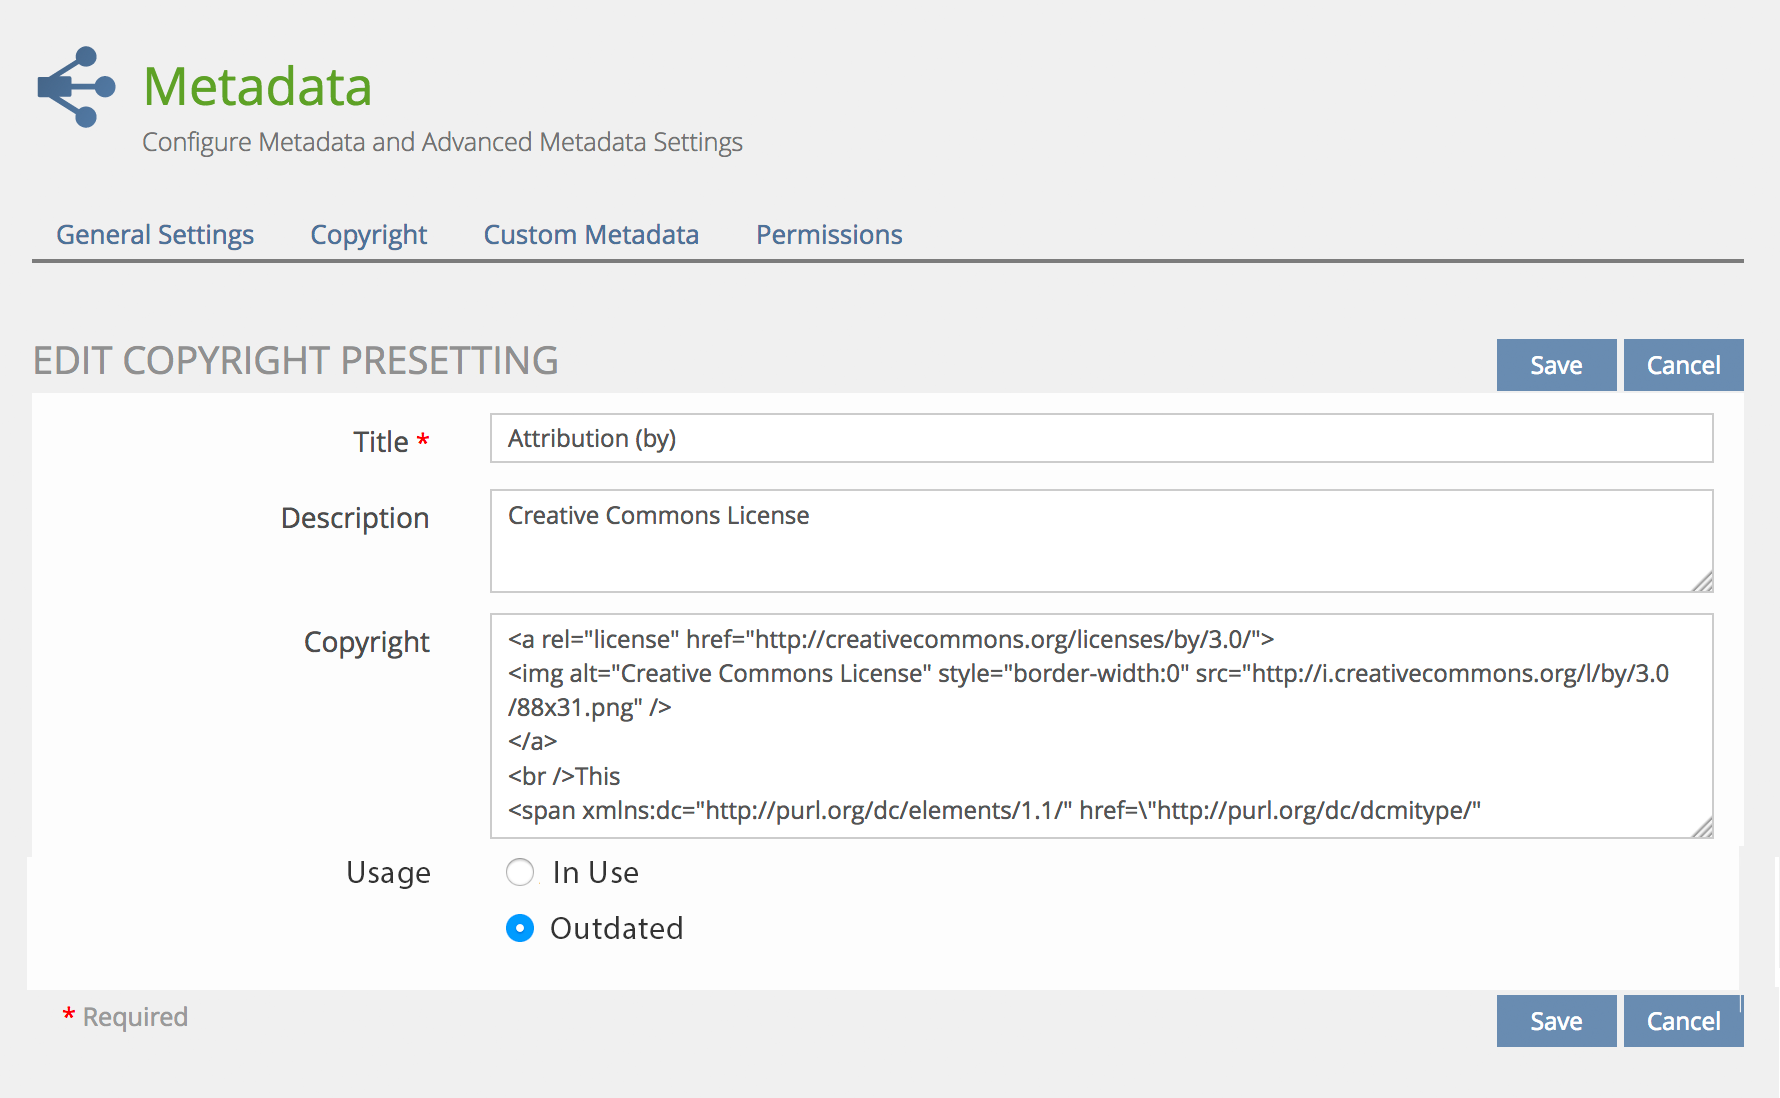Select the Outdated radio button
The height and width of the screenshot is (1098, 1780).
pyautogui.click(x=520, y=929)
